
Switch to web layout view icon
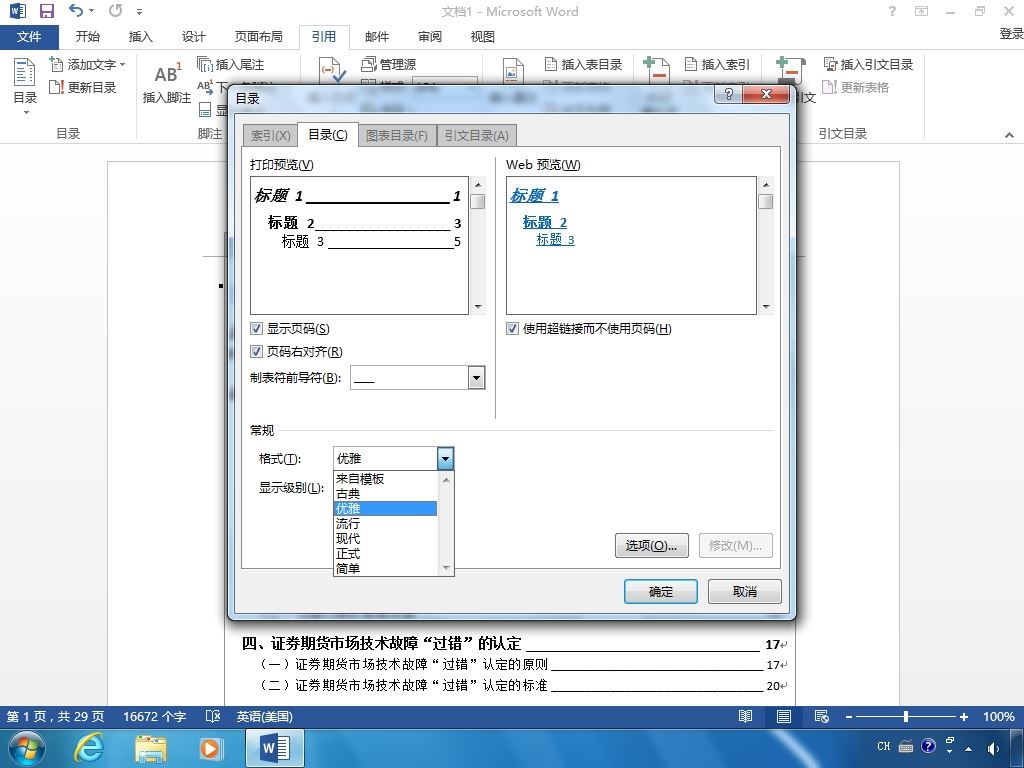click(x=822, y=716)
